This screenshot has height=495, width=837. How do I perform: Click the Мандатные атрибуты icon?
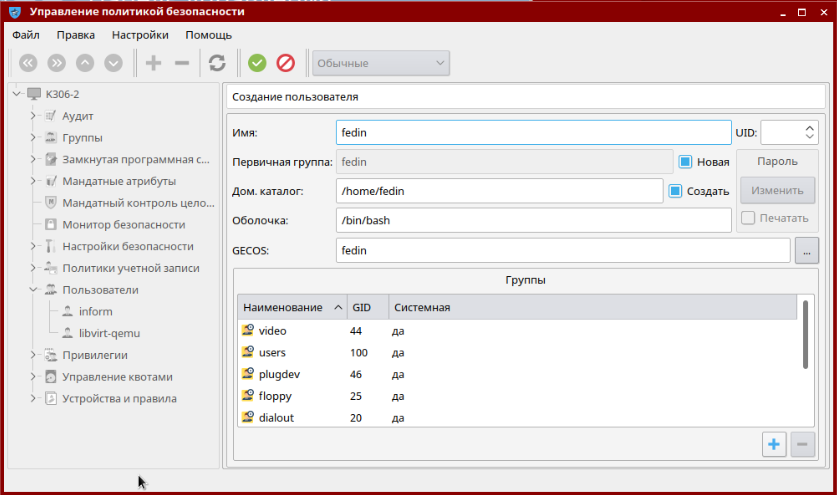(x=51, y=181)
